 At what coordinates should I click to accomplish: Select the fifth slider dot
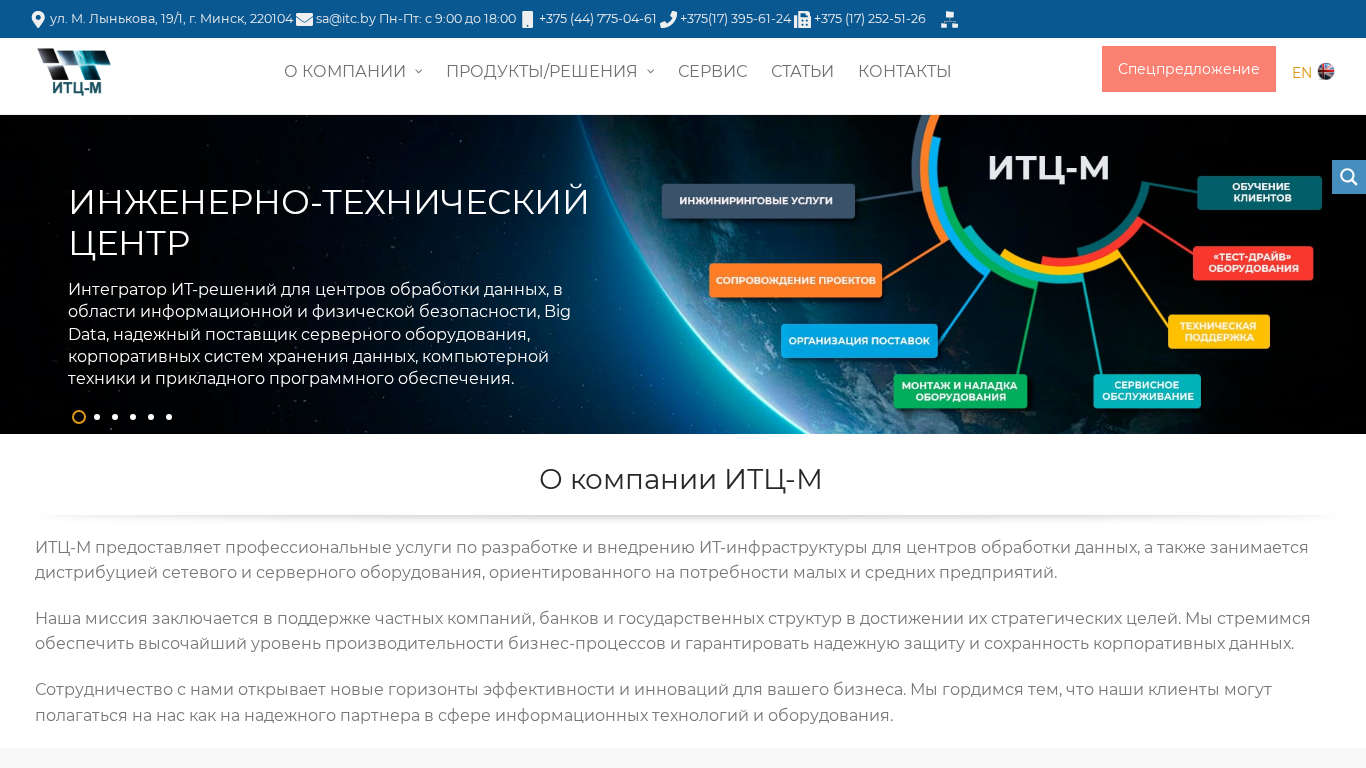click(x=151, y=417)
